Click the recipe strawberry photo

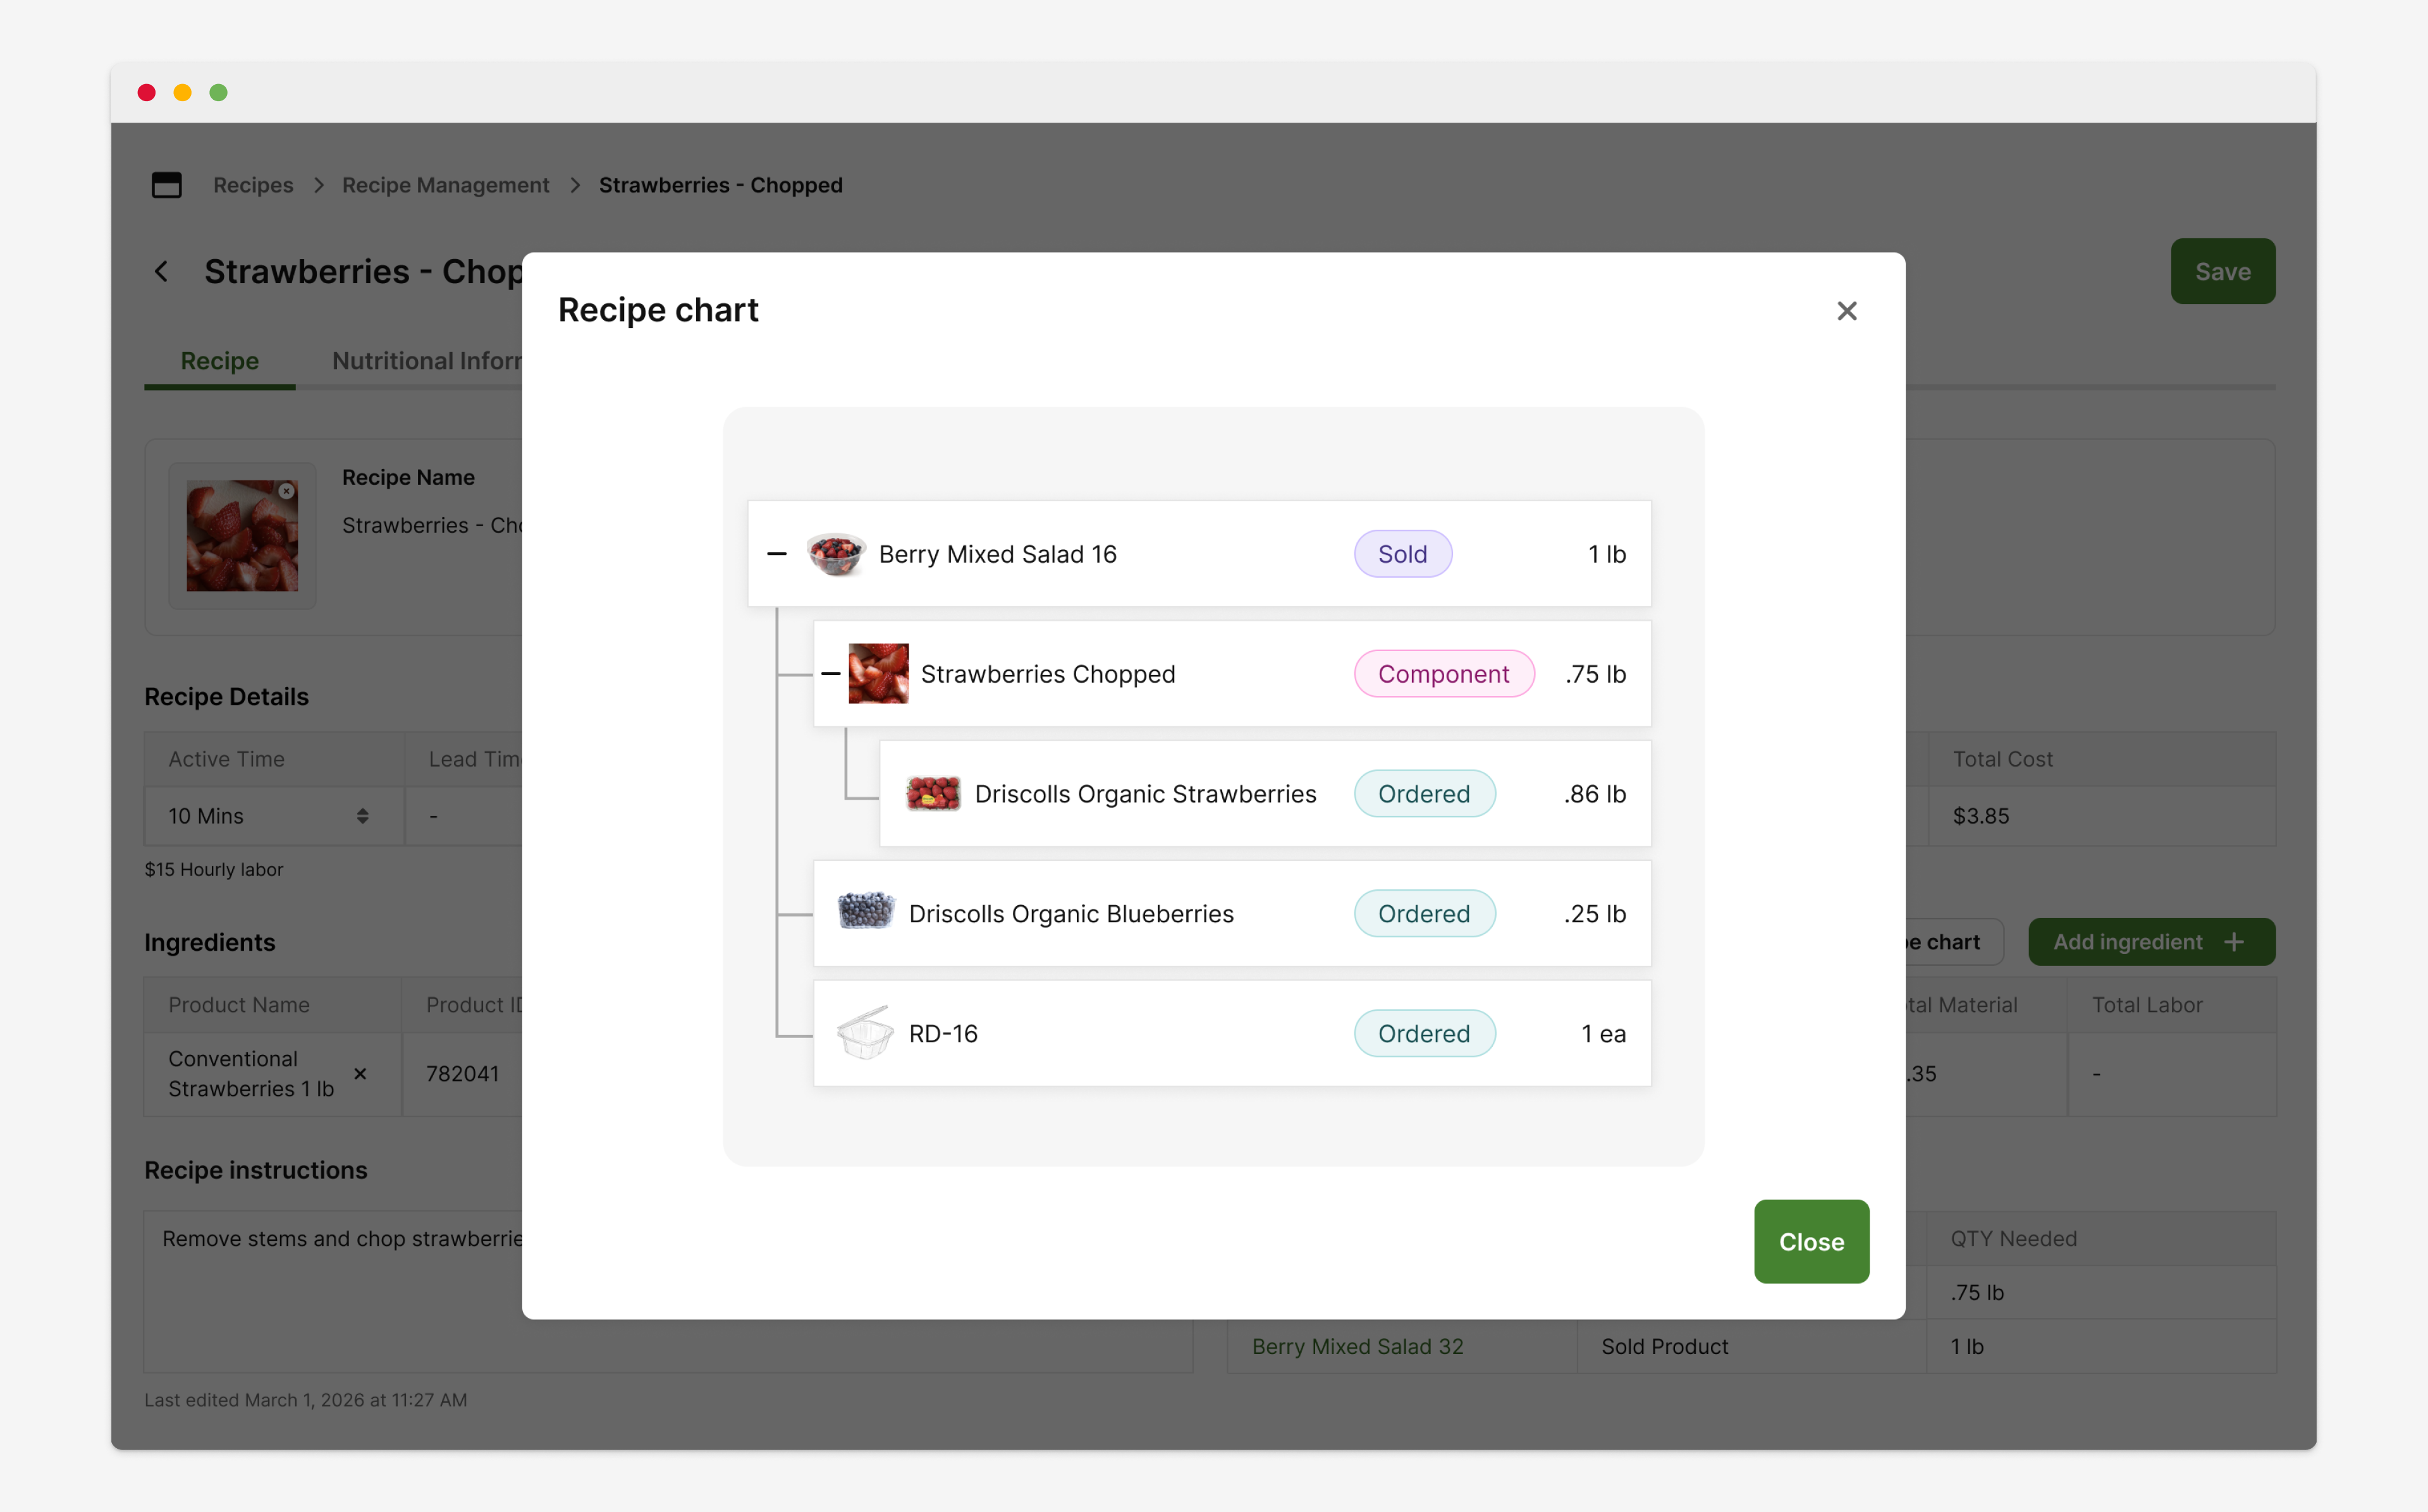[x=242, y=535]
